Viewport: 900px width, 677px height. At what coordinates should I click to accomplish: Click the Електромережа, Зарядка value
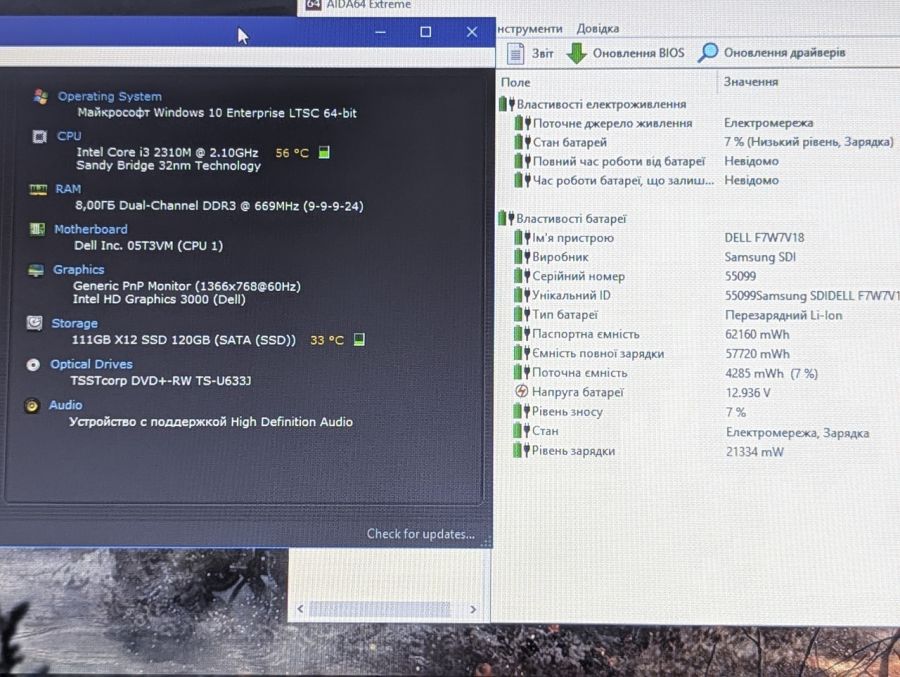click(797, 432)
